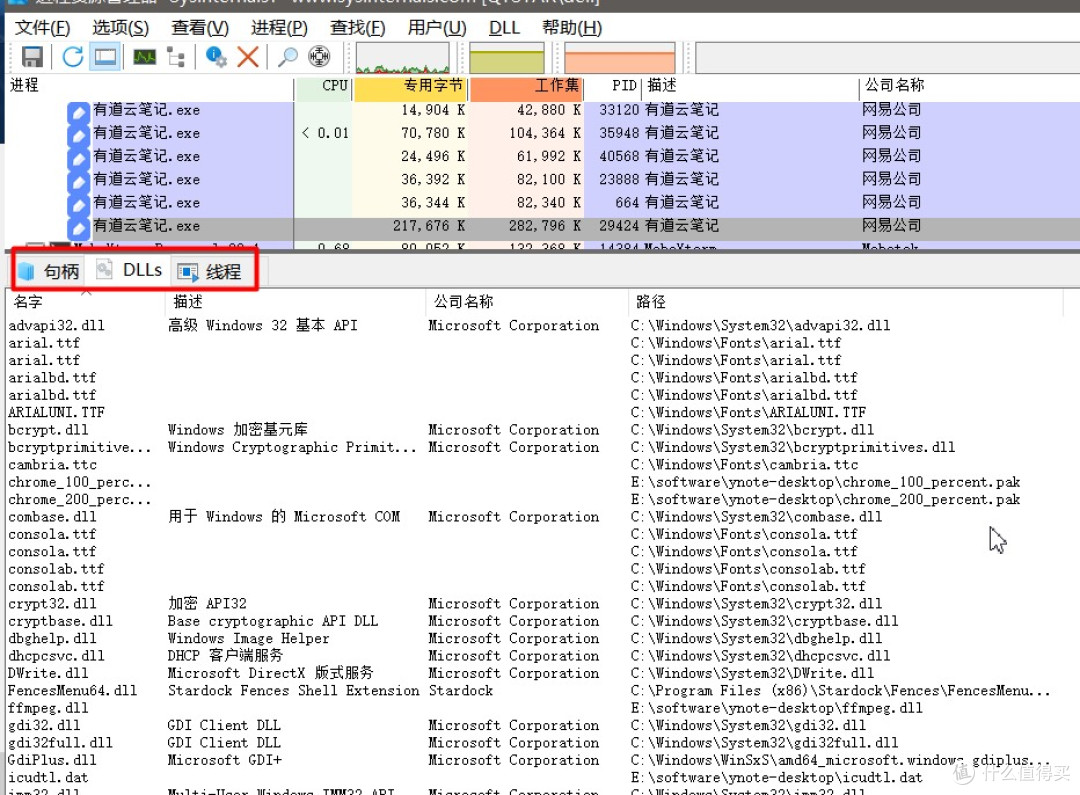Open the DLL menu
Viewport: 1080px width, 795px height.
click(504, 28)
